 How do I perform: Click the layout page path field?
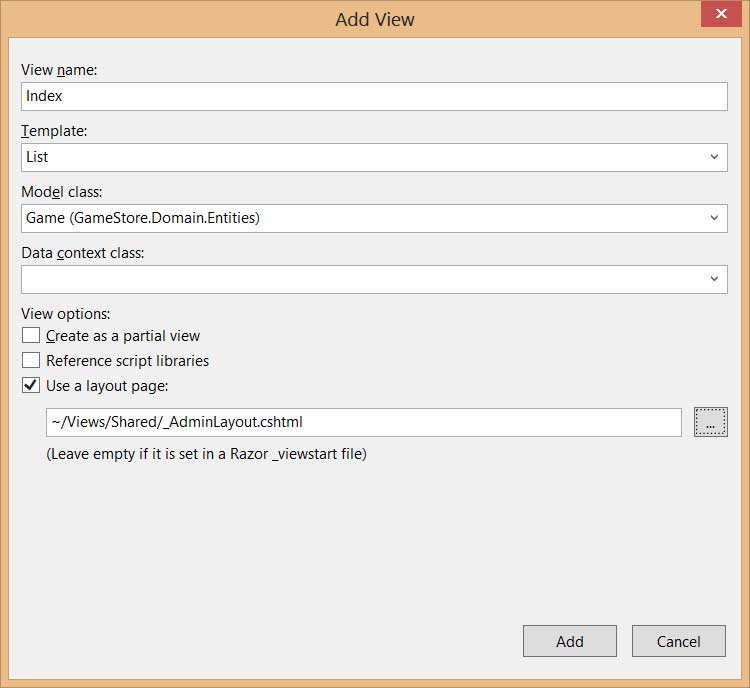[x=364, y=422]
